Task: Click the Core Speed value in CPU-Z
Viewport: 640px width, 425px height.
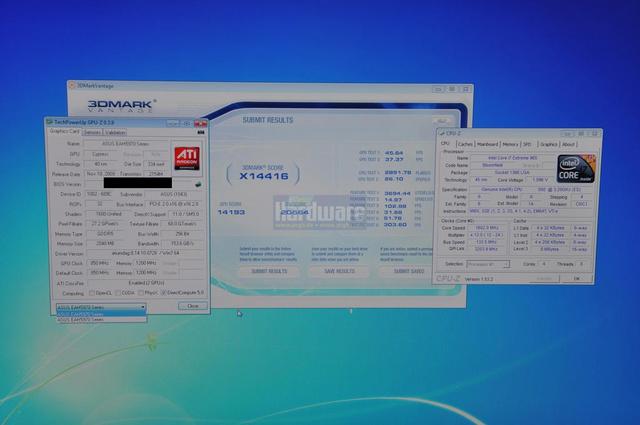Action: [487, 228]
